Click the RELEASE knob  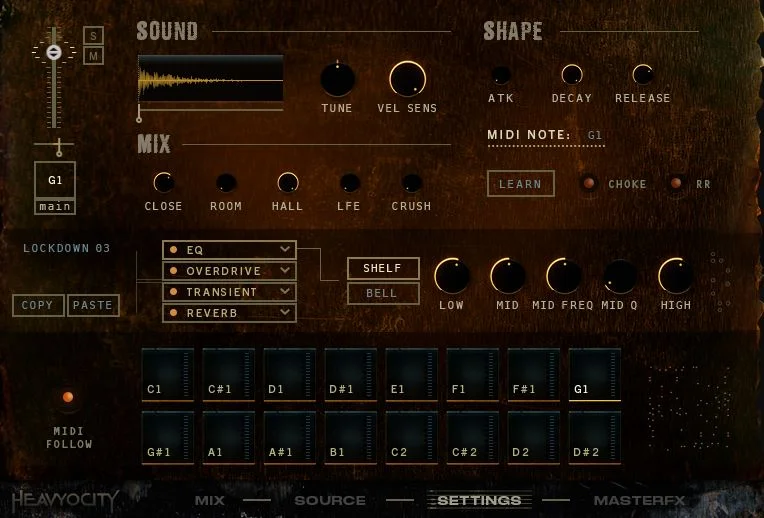[643, 75]
